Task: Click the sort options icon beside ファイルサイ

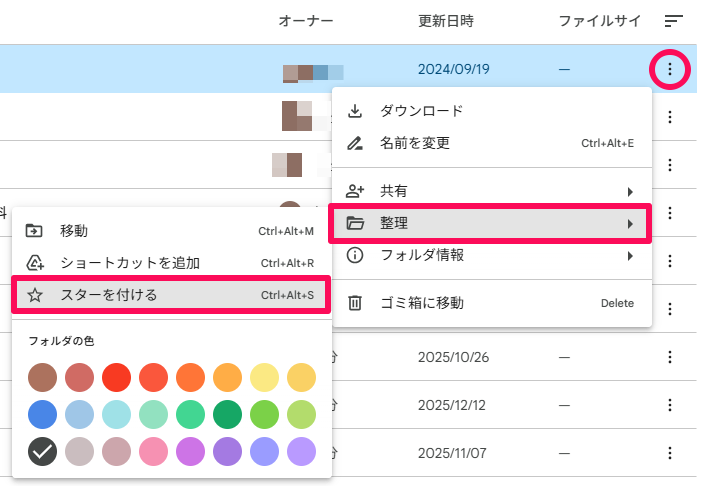Action: 673,21
